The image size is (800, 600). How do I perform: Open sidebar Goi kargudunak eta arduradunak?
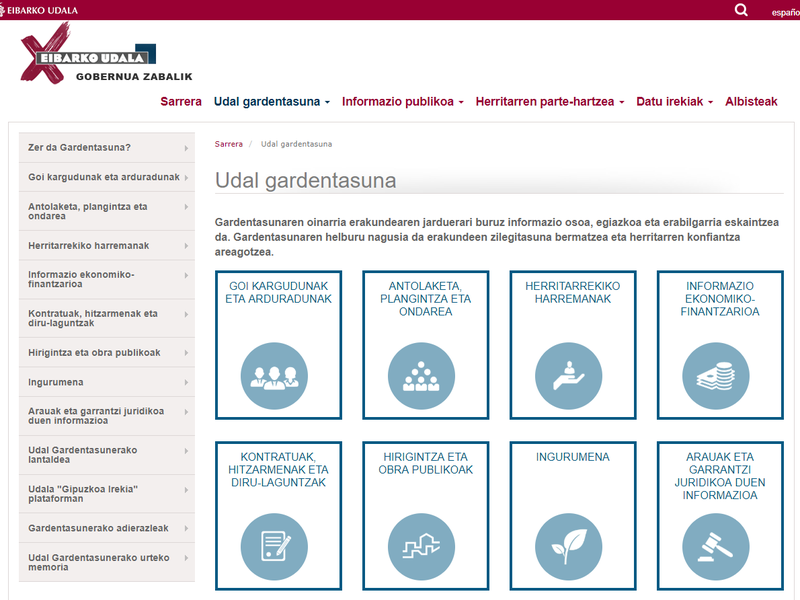107,177
